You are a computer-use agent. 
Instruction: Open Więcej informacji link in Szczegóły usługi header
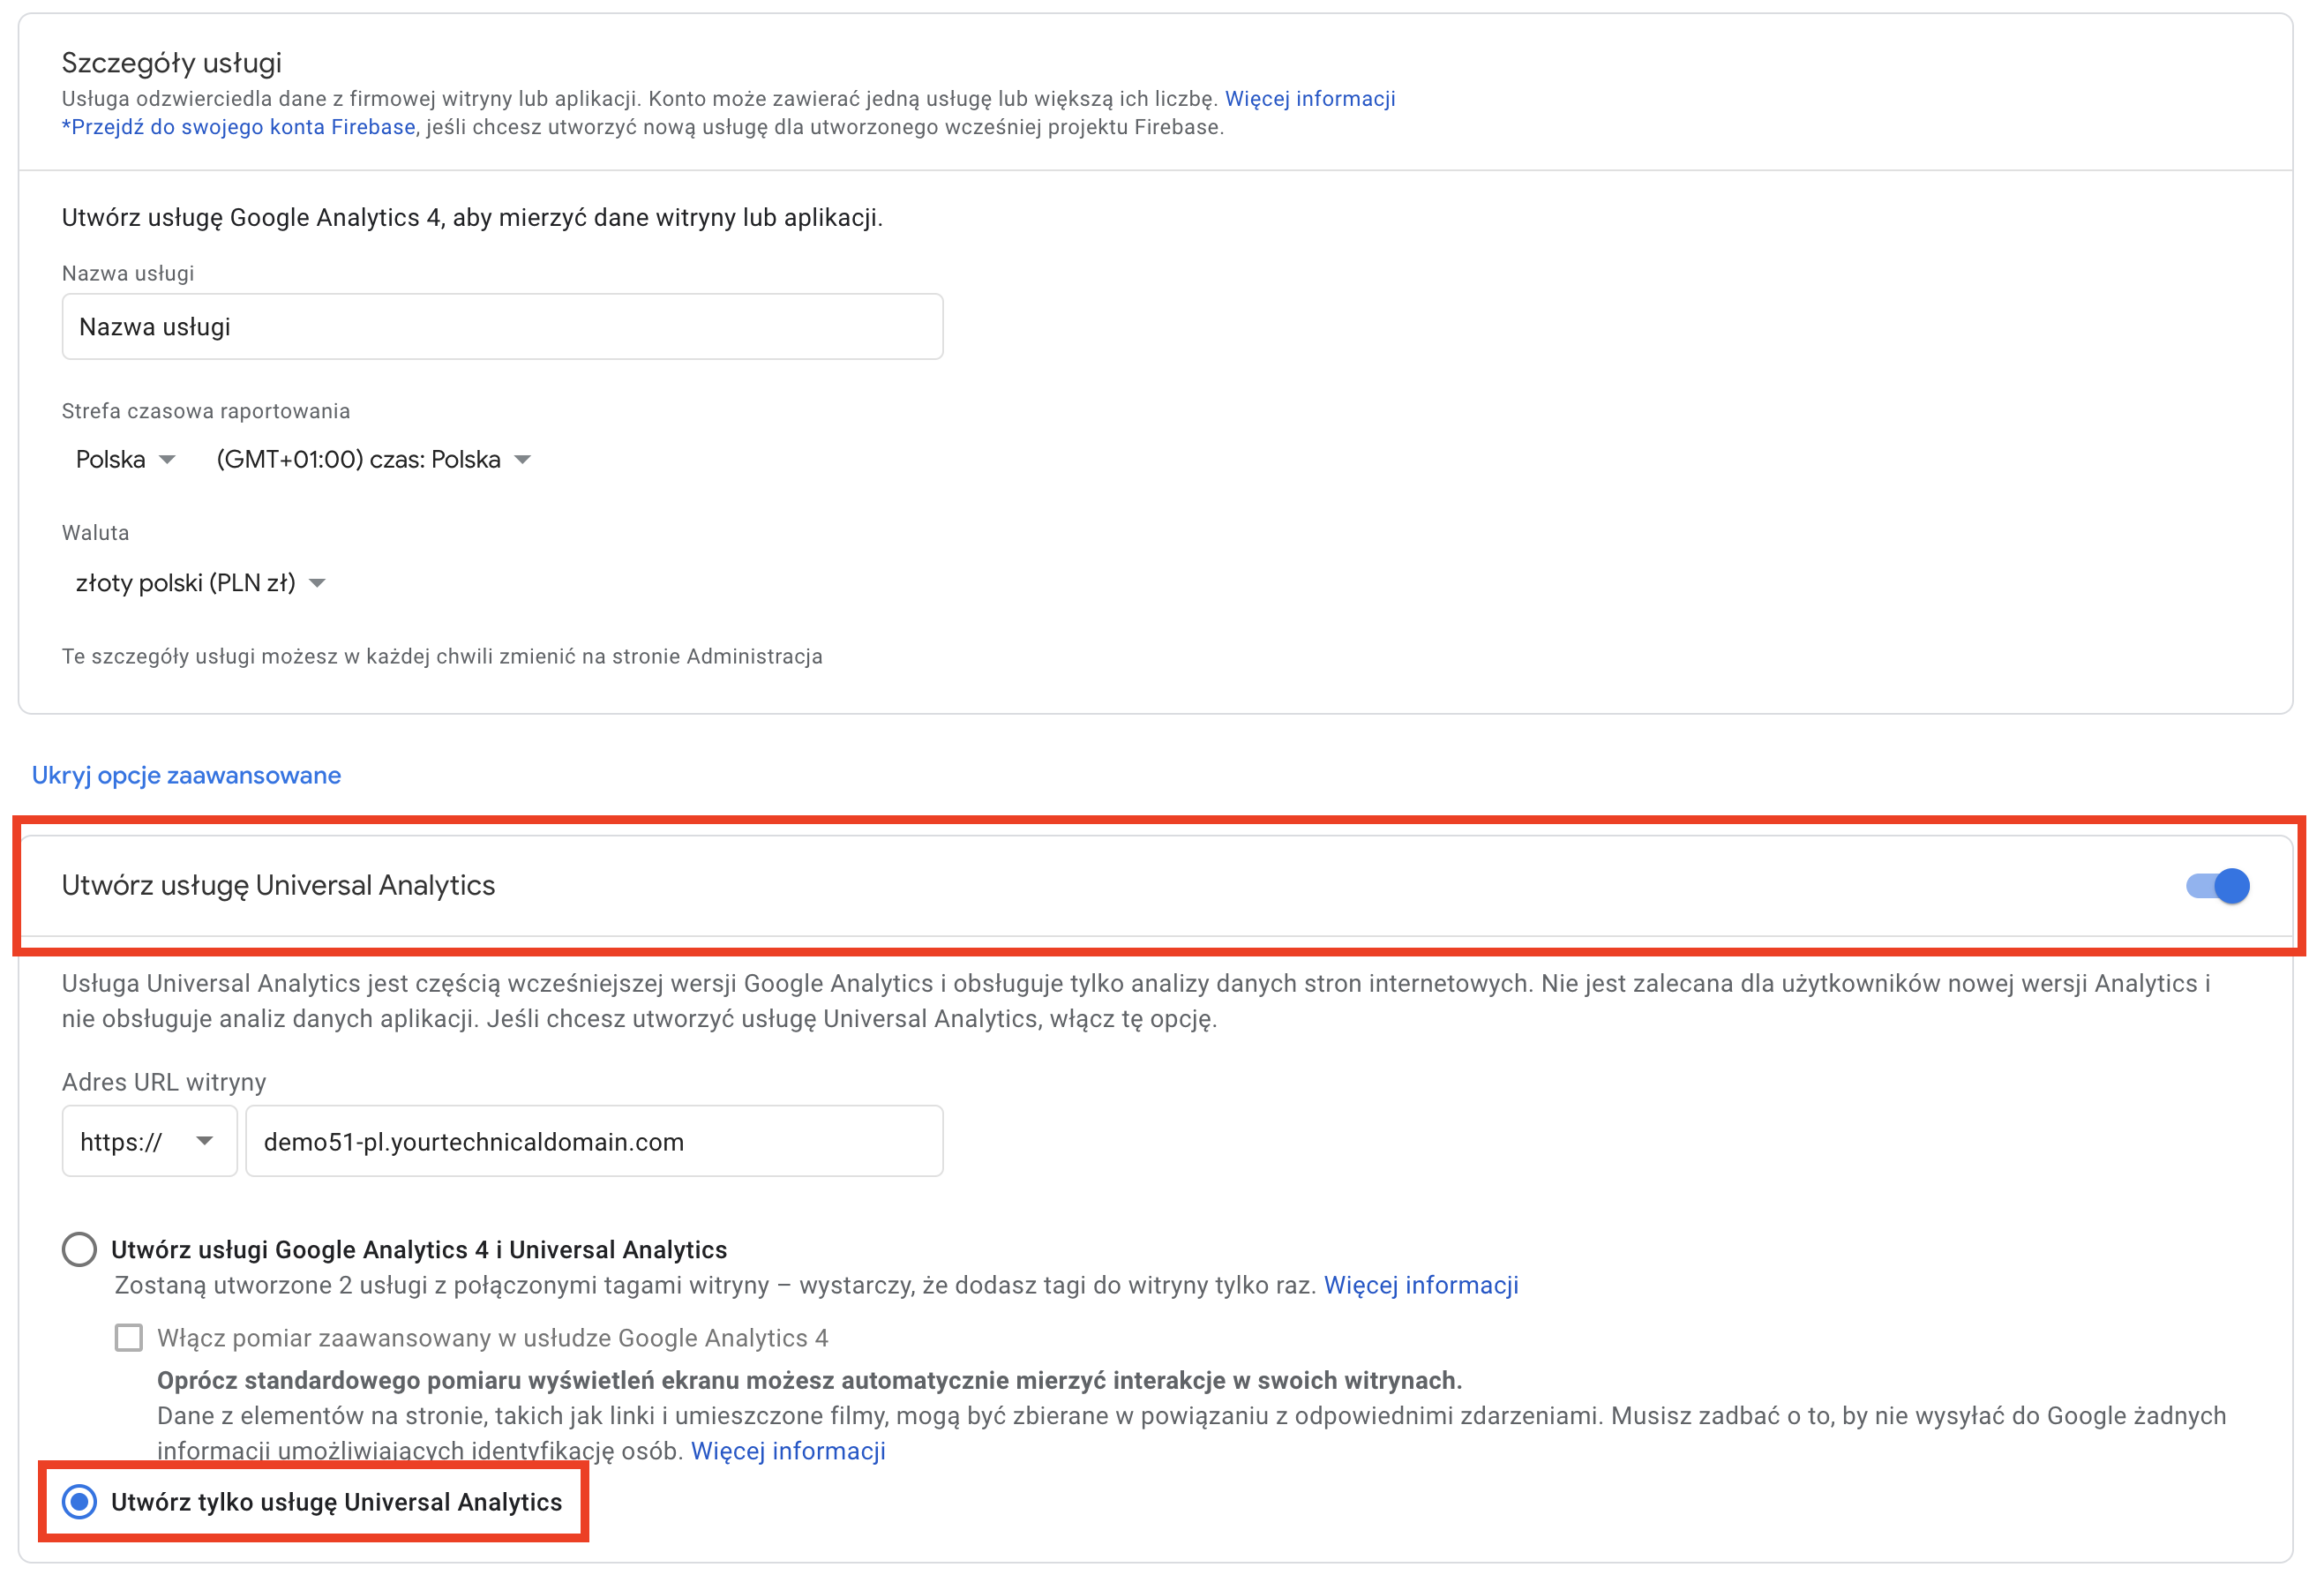click(1310, 98)
